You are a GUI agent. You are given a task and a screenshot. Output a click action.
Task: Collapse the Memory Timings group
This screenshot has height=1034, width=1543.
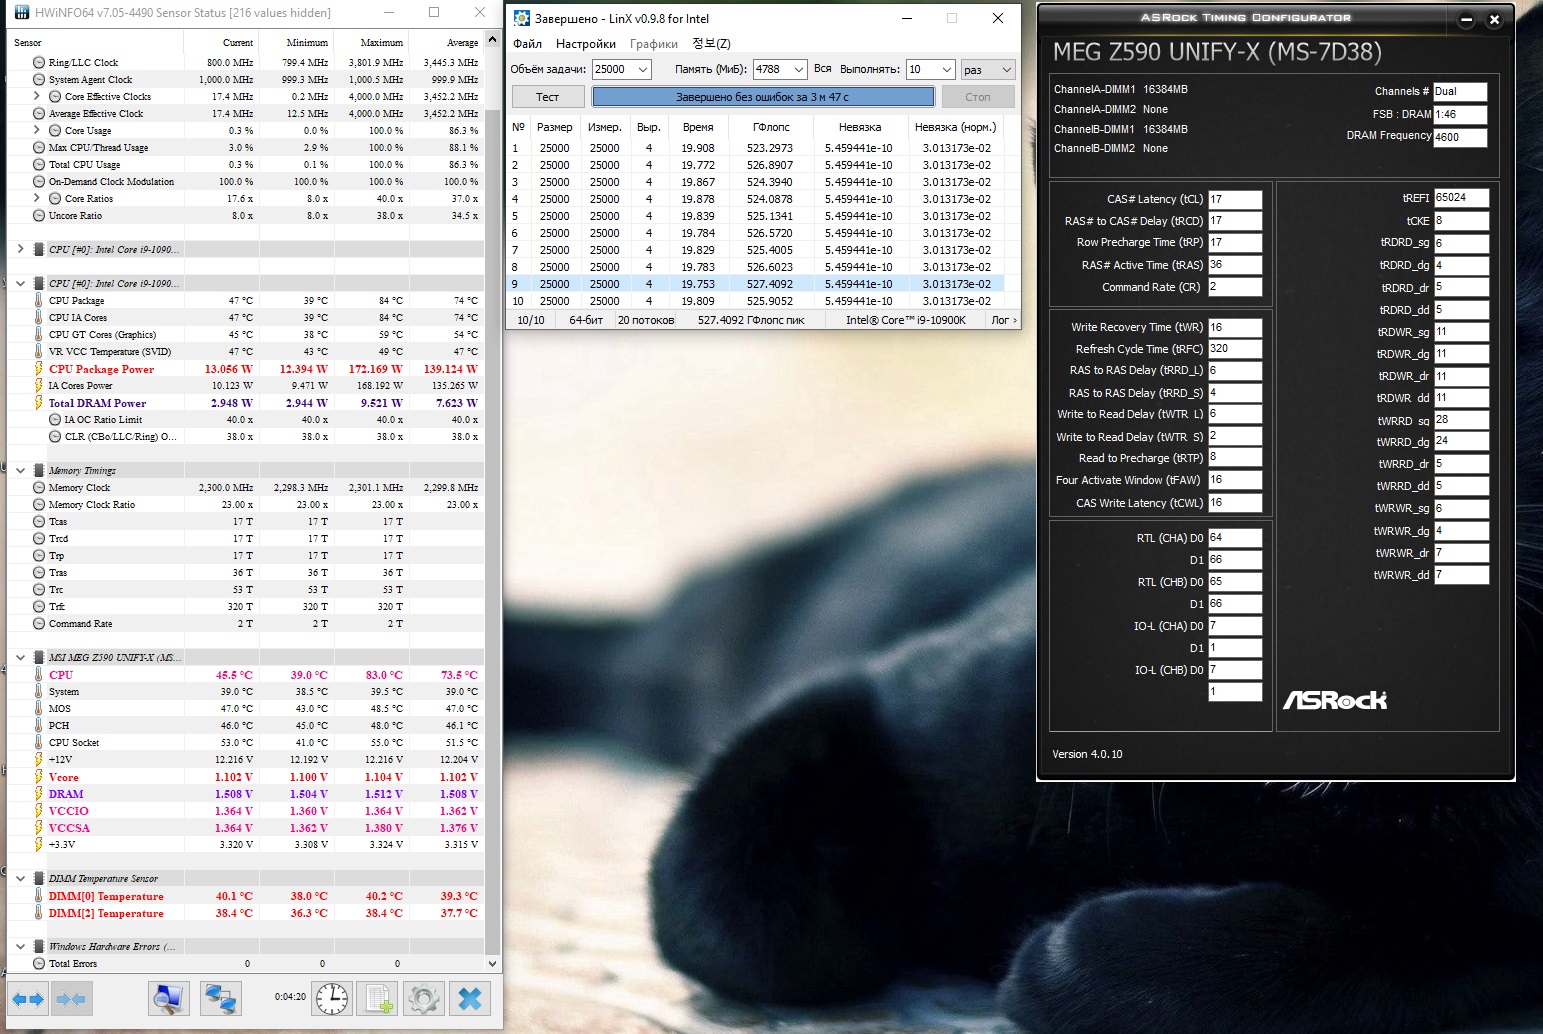pyautogui.click(x=20, y=470)
